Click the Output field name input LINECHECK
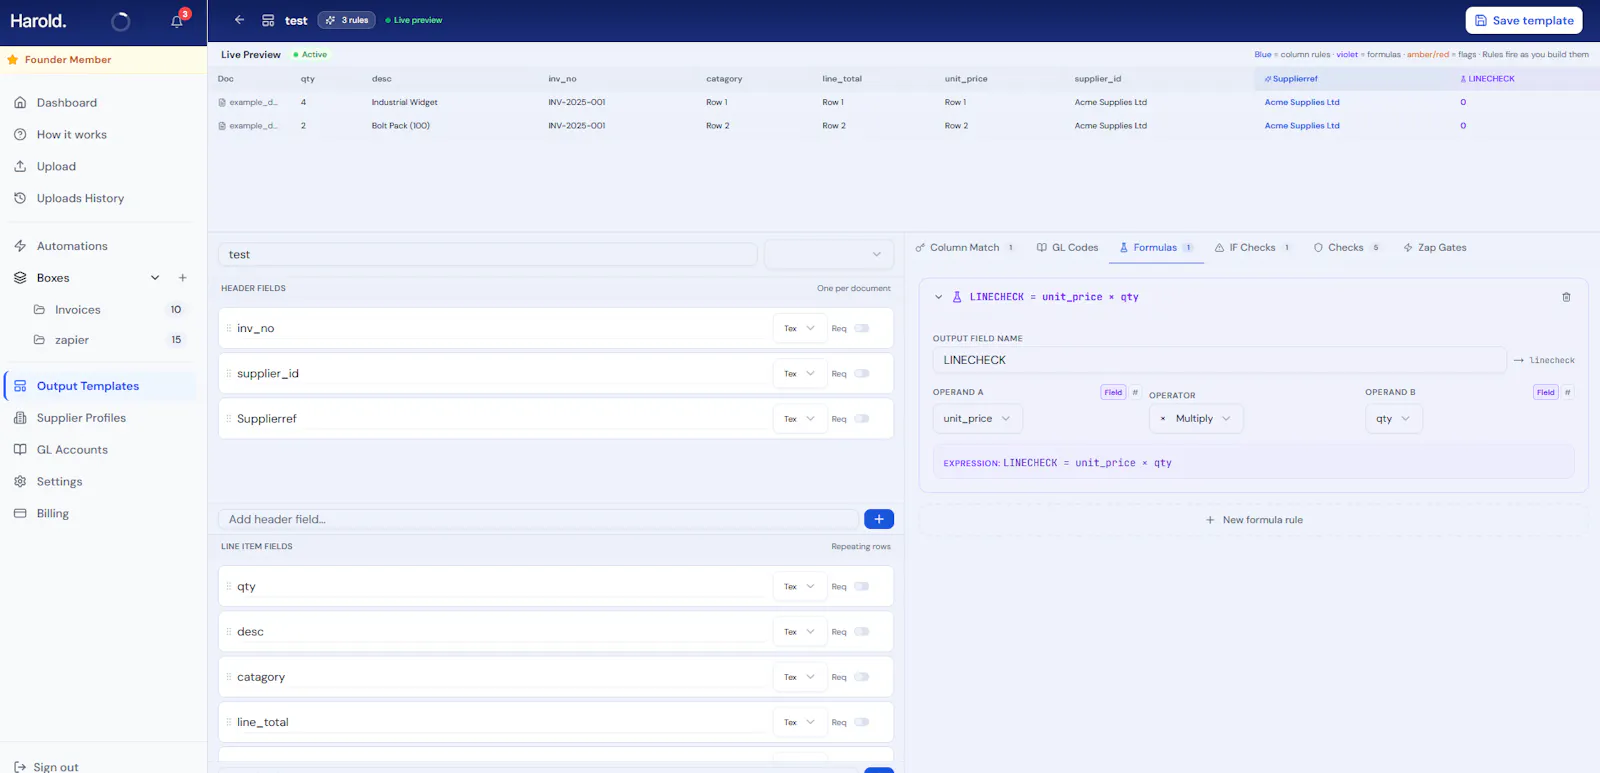 click(1219, 360)
